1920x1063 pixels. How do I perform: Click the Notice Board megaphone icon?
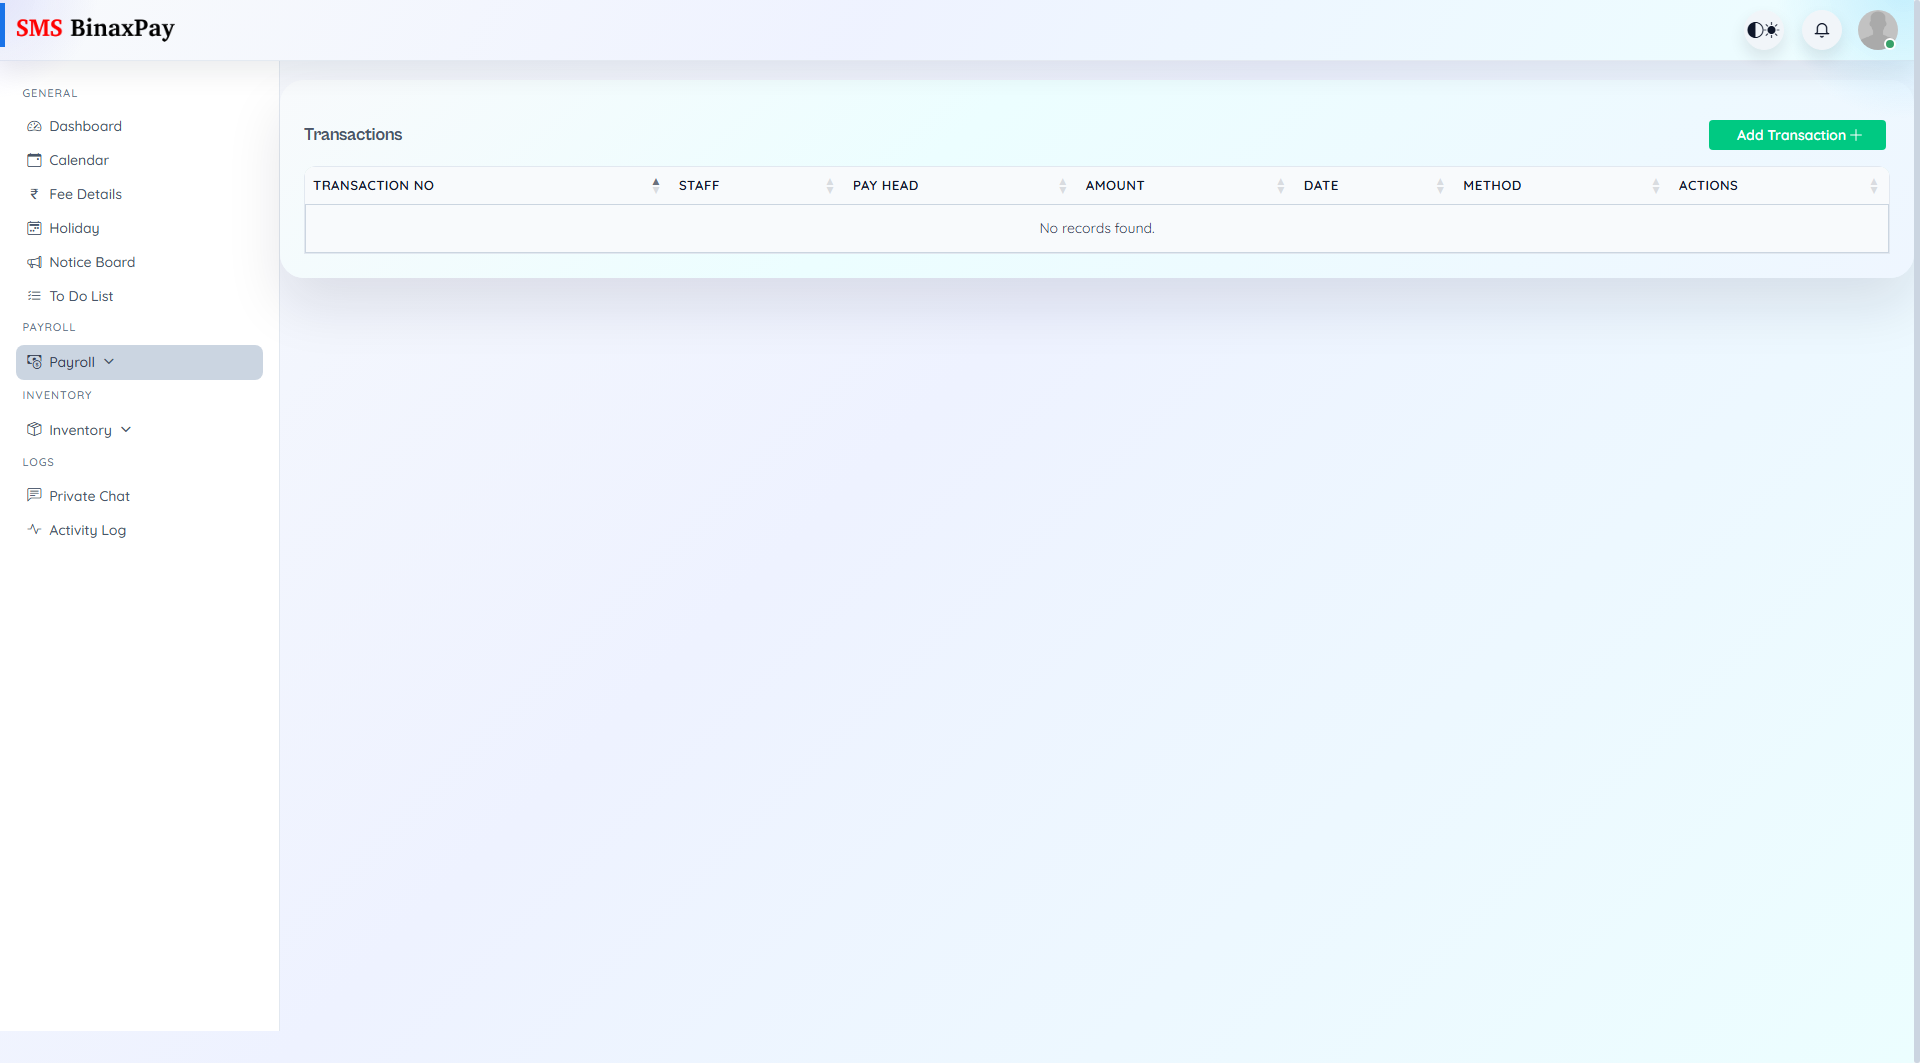[35, 262]
